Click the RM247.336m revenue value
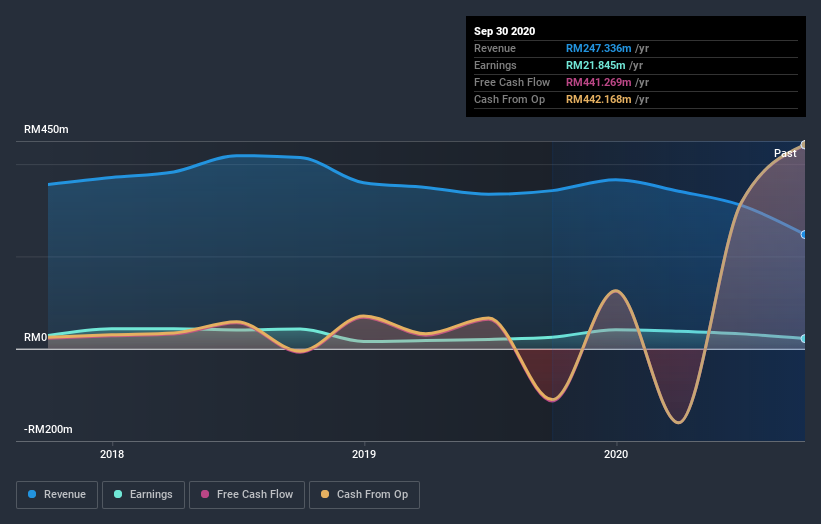The height and width of the screenshot is (524, 821). (598, 48)
